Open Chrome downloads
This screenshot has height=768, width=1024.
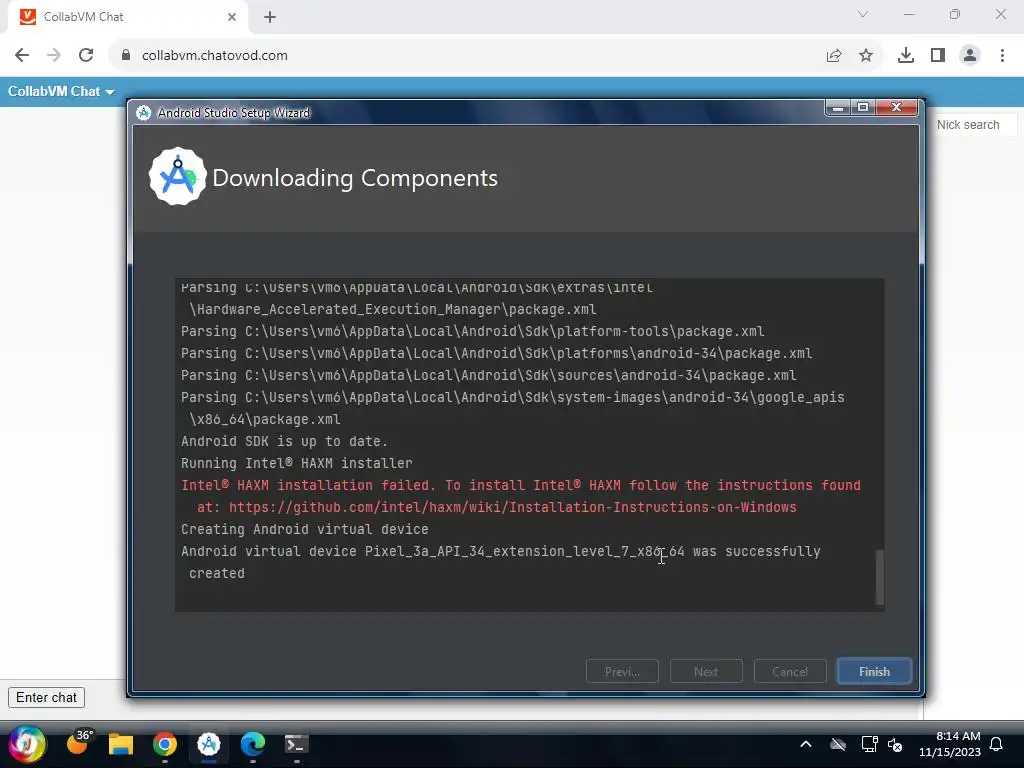pyautogui.click(x=906, y=56)
